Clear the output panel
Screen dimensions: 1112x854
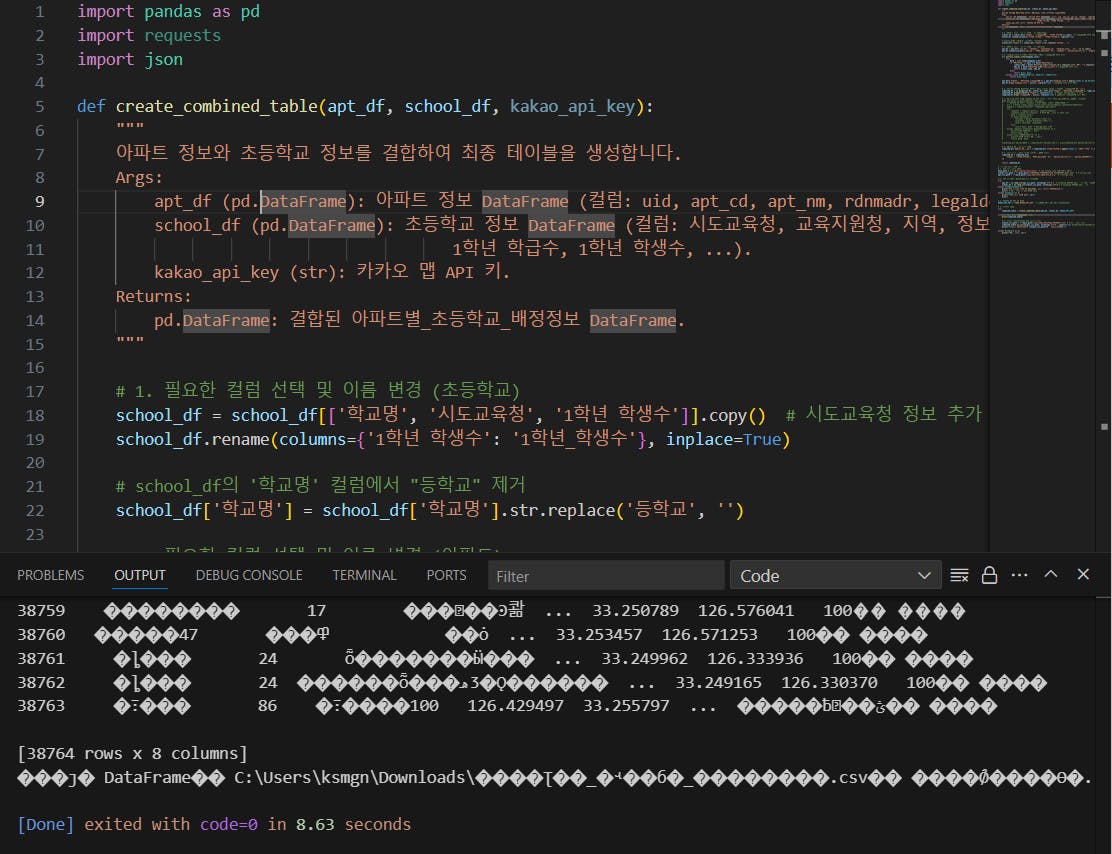pos(959,575)
